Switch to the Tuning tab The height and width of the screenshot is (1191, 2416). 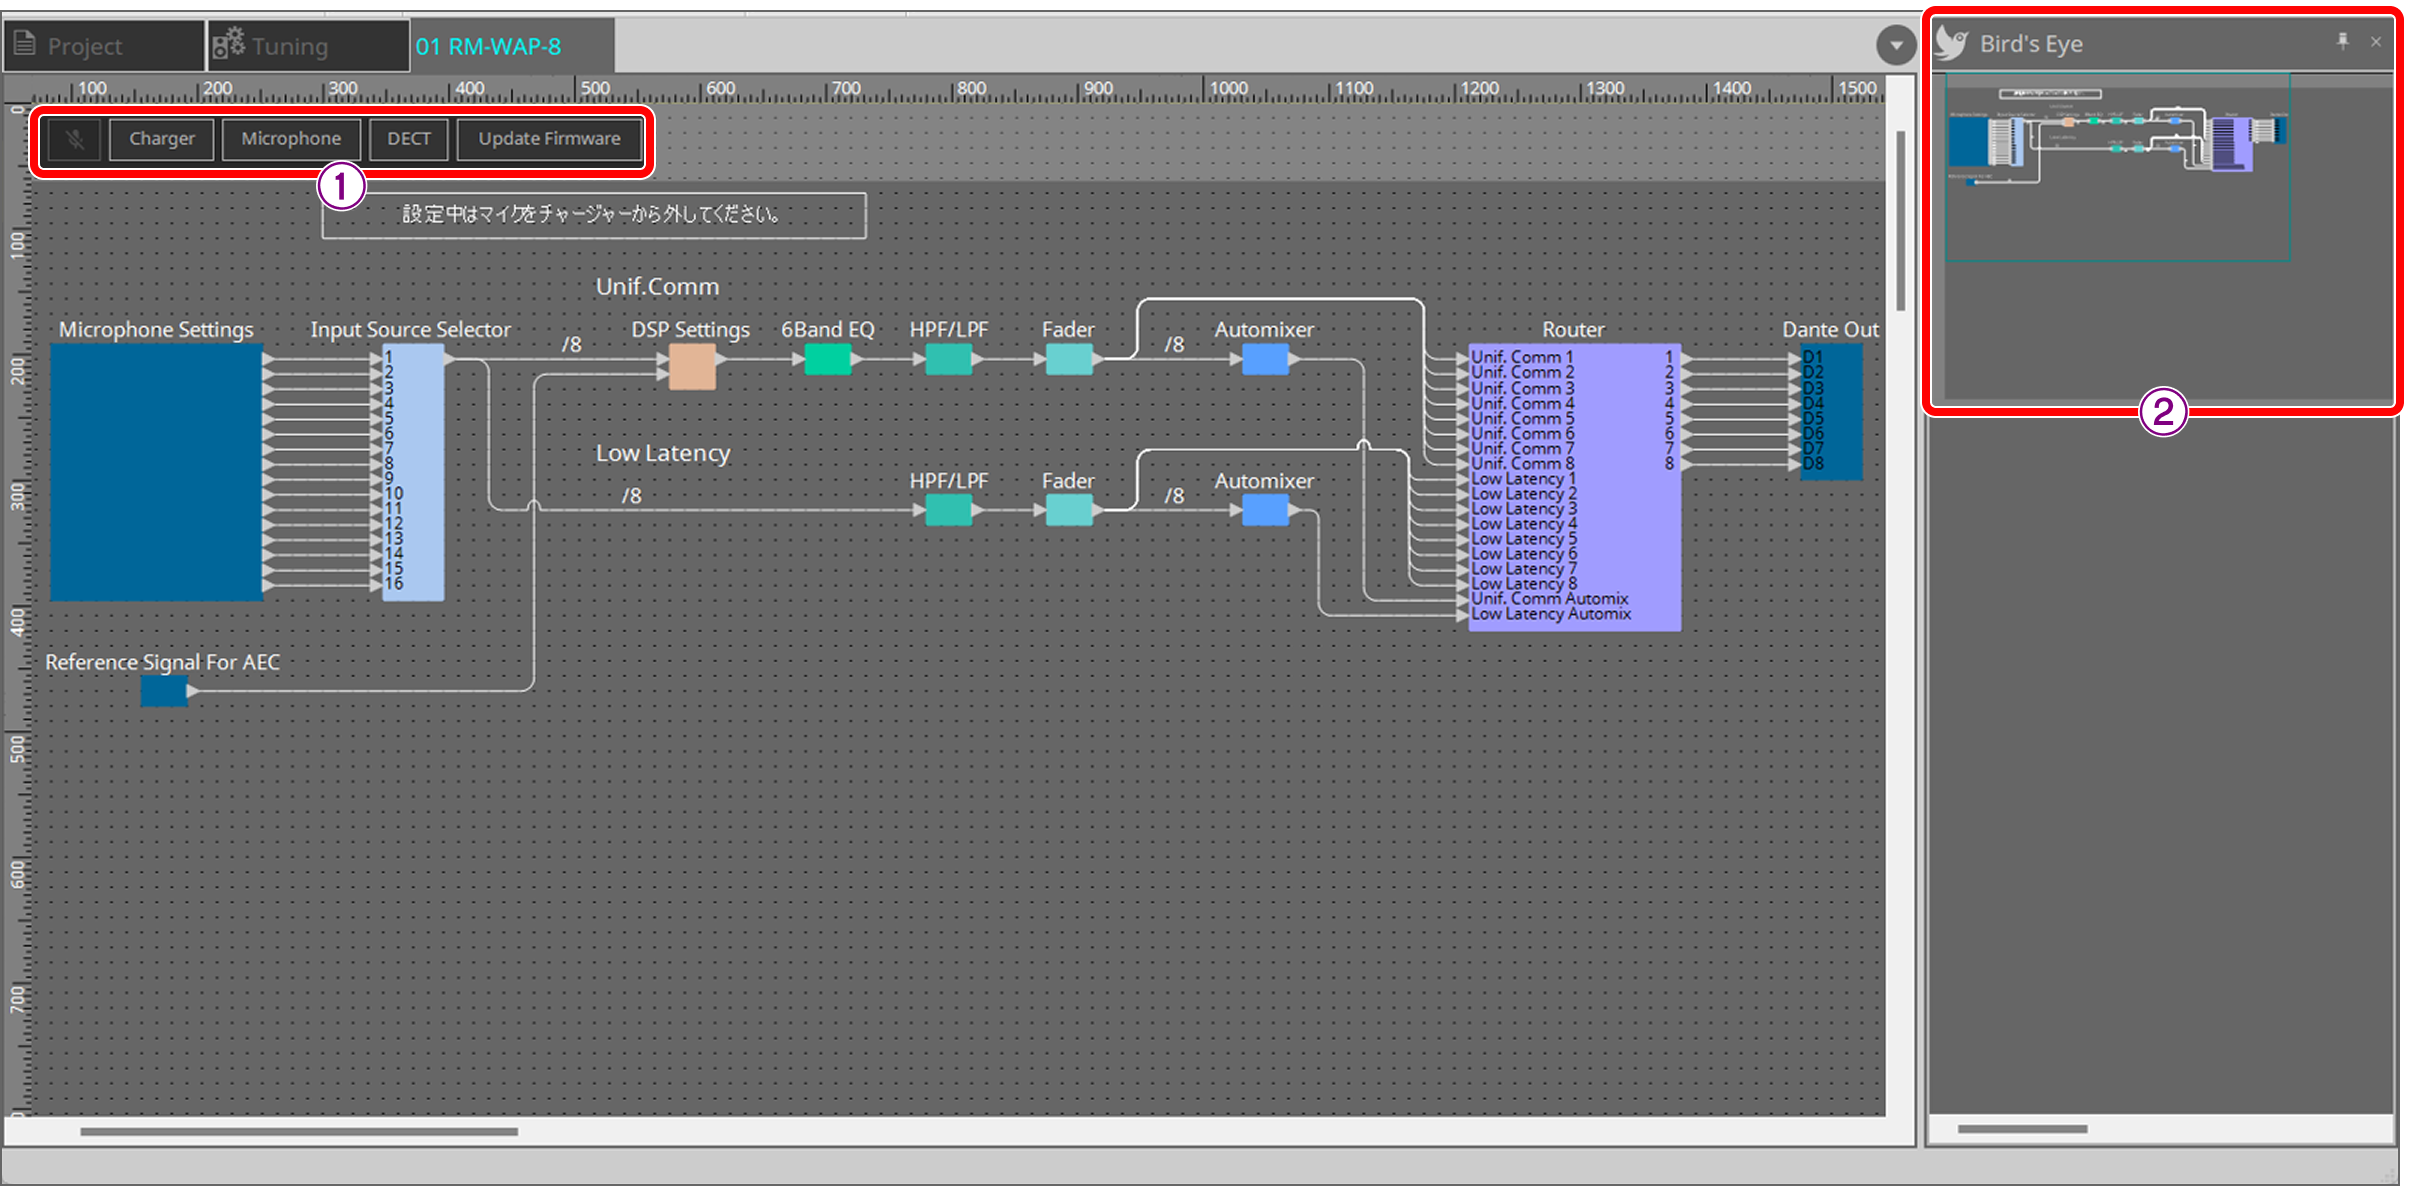[288, 44]
